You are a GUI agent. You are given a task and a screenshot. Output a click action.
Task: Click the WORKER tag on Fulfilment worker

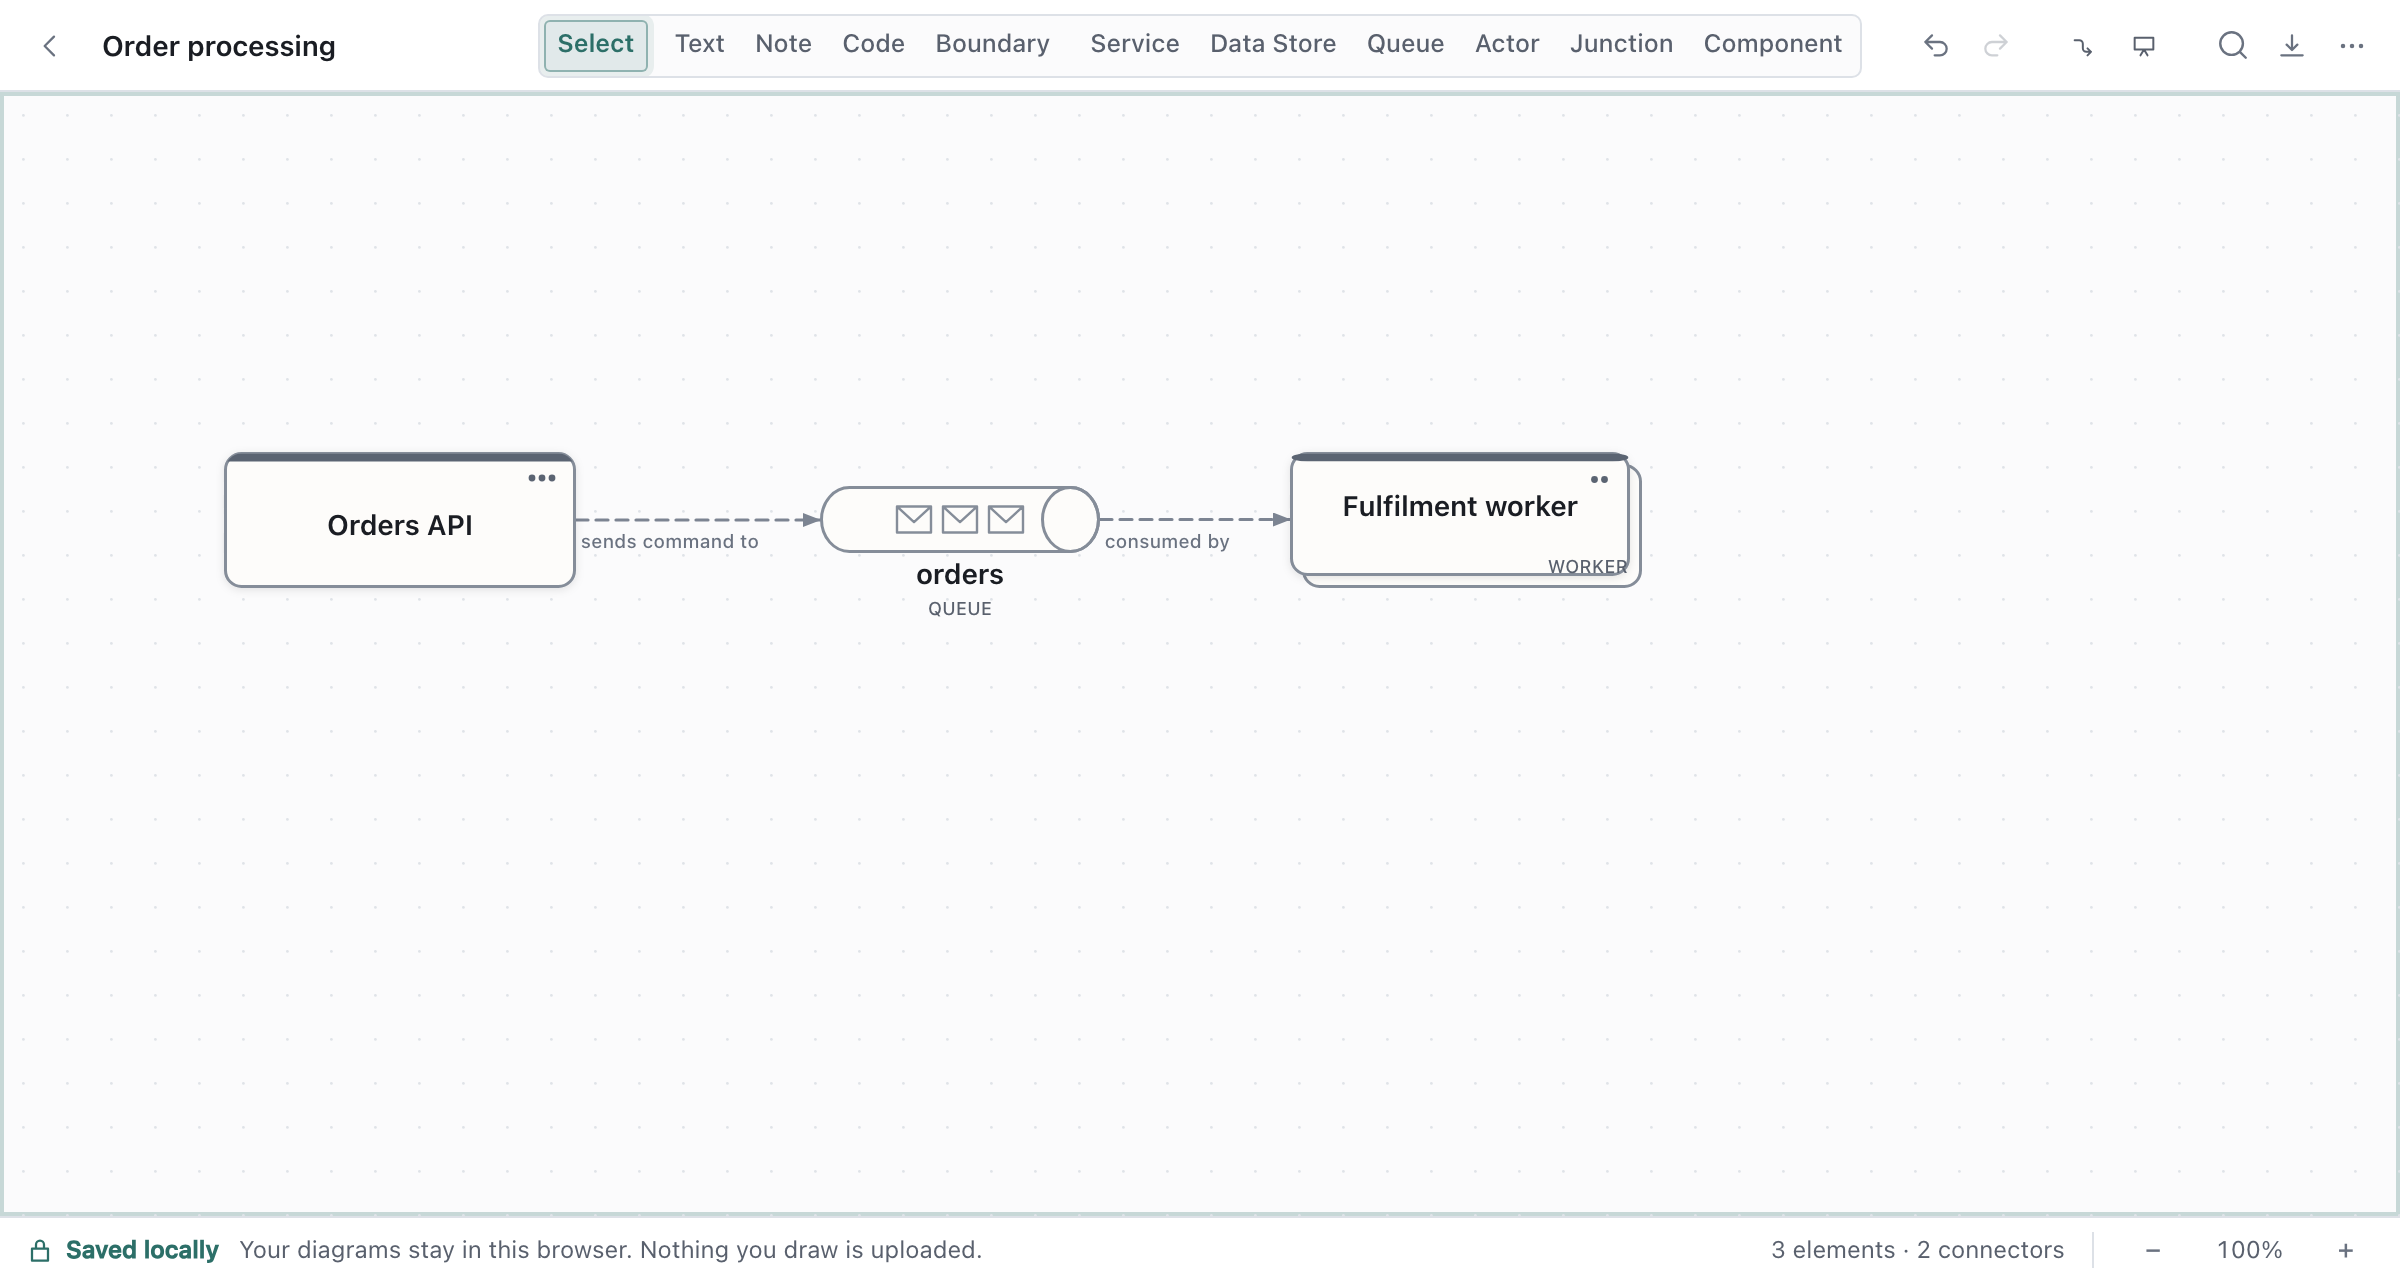coord(1588,567)
